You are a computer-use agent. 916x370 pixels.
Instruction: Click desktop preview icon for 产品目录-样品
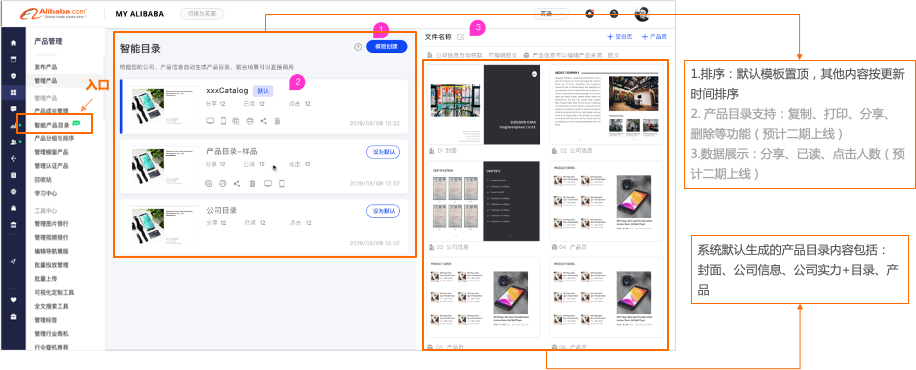click(268, 184)
